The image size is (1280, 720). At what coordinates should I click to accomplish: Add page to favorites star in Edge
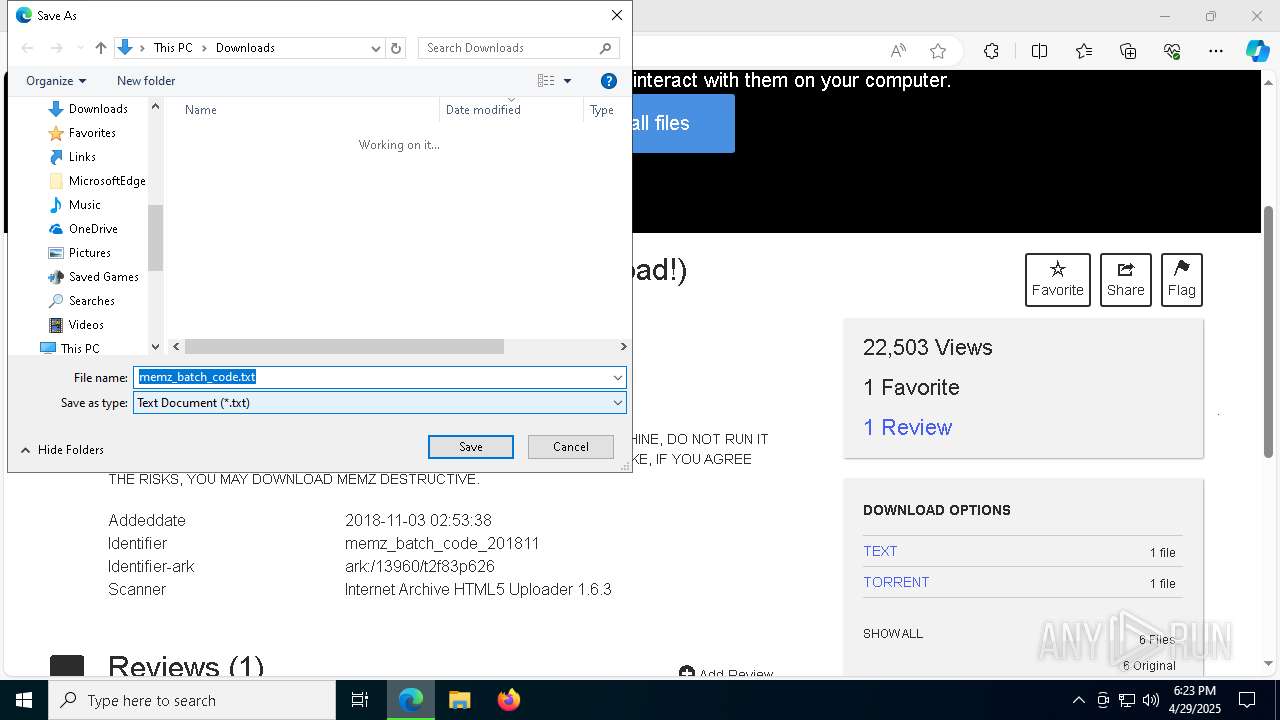pos(938,51)
